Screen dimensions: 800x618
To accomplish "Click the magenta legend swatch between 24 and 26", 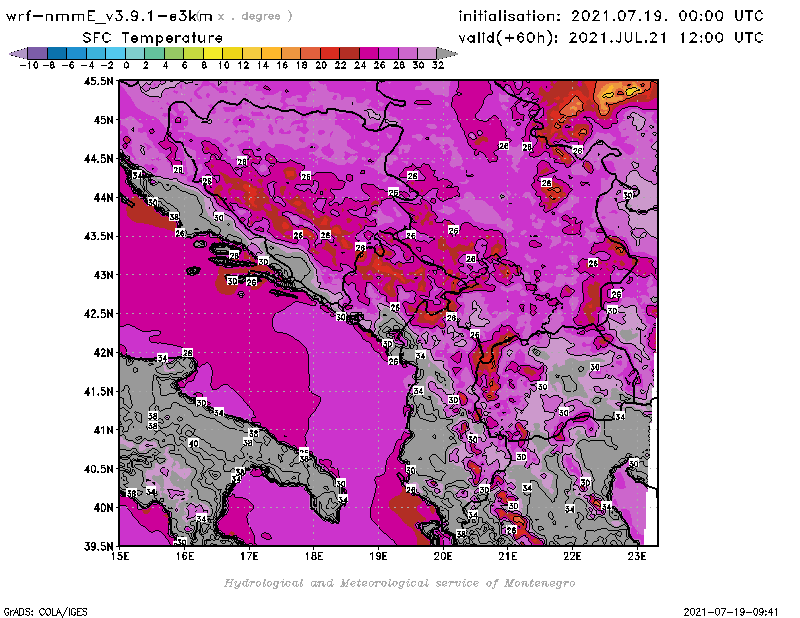I will (368, 53).
